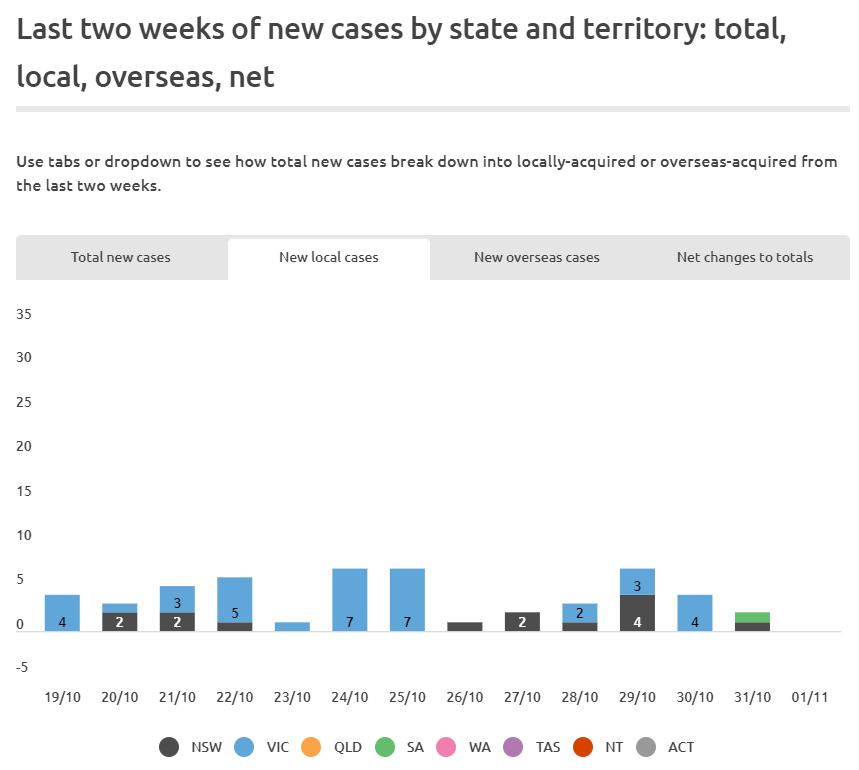Image resolution: width=859 pixels, height=770 pixels.
Task: Toggle the VIC series legend circle
Action: click(243, 746)
